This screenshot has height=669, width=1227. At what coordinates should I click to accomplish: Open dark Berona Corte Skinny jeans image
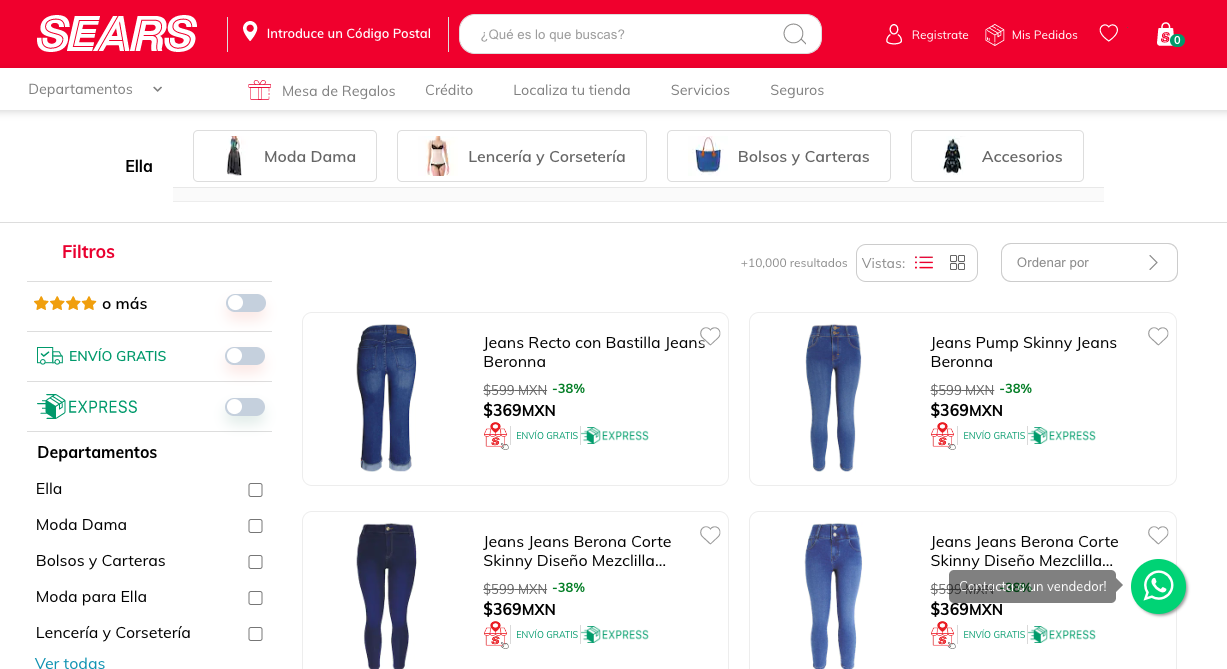click(386, 595)
